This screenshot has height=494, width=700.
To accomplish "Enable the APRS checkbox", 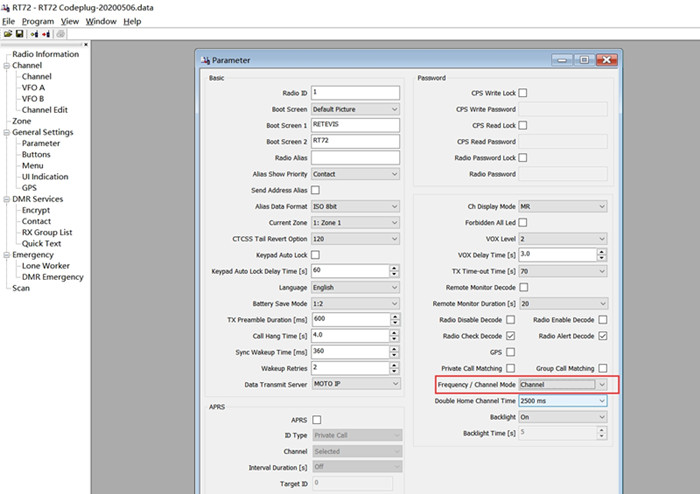I will 317,420.
